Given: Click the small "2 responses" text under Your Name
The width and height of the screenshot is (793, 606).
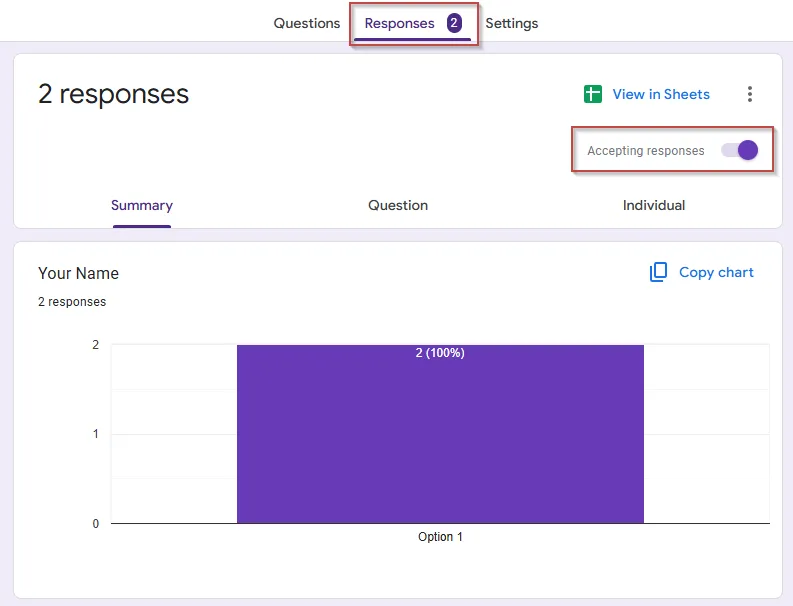Looking at the screenshot, I should point(72,301).
